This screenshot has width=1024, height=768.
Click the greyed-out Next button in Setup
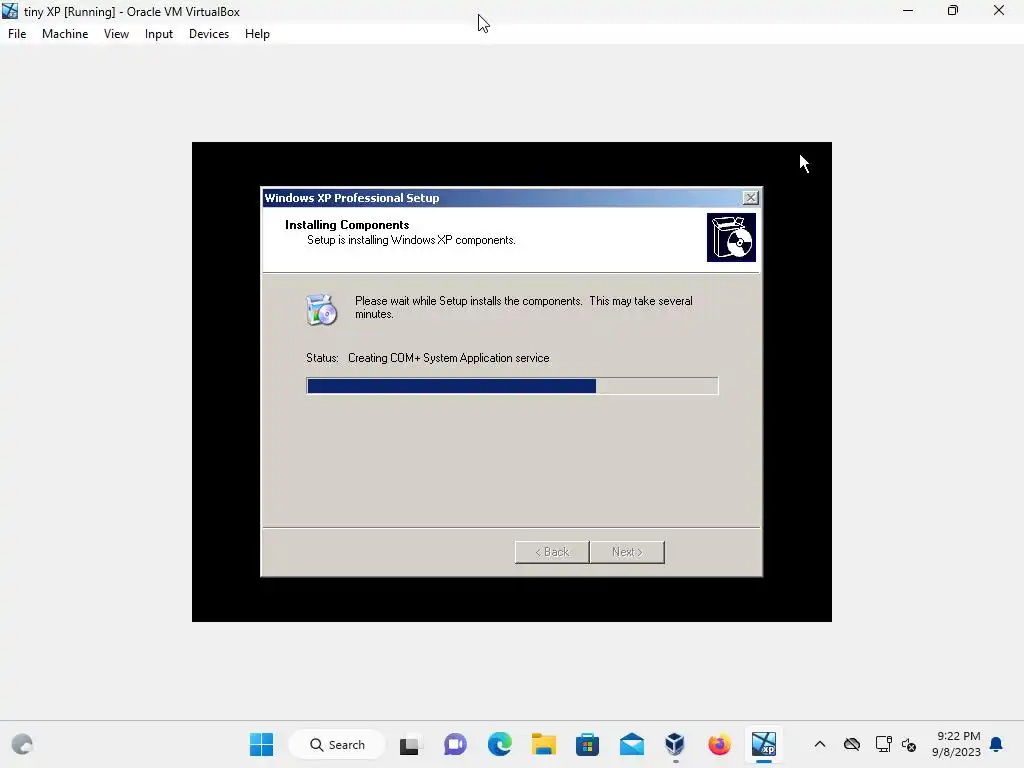(x=627, y=552)
